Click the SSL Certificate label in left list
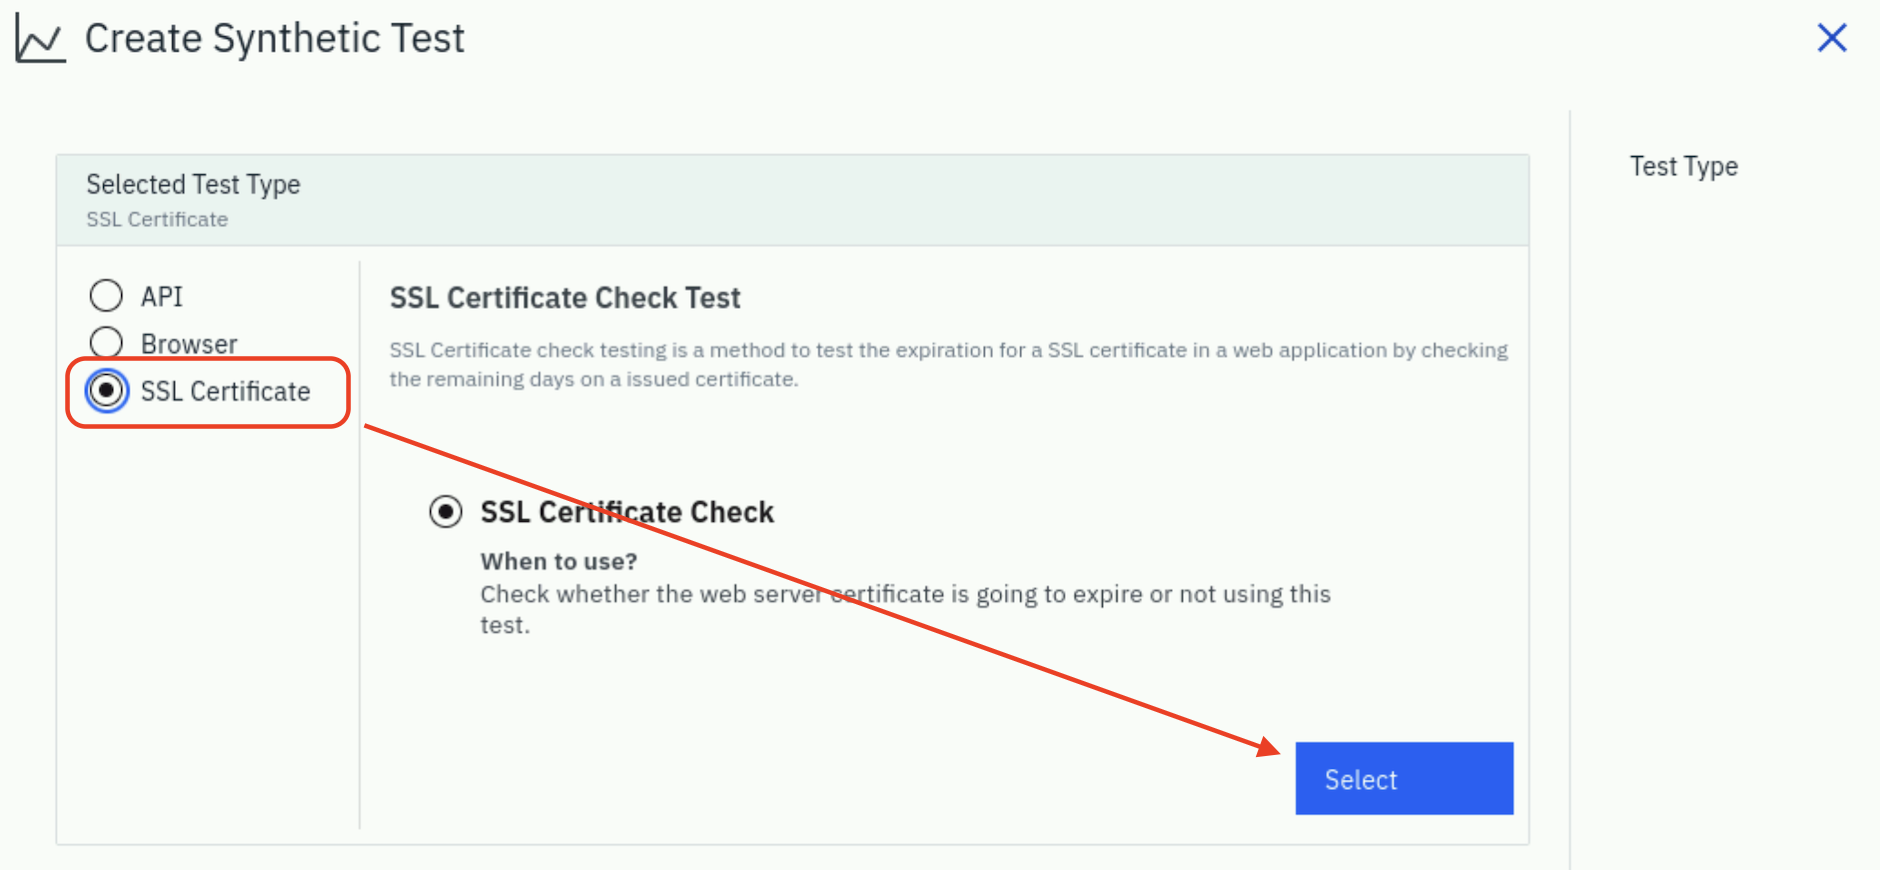 point(225,391)
